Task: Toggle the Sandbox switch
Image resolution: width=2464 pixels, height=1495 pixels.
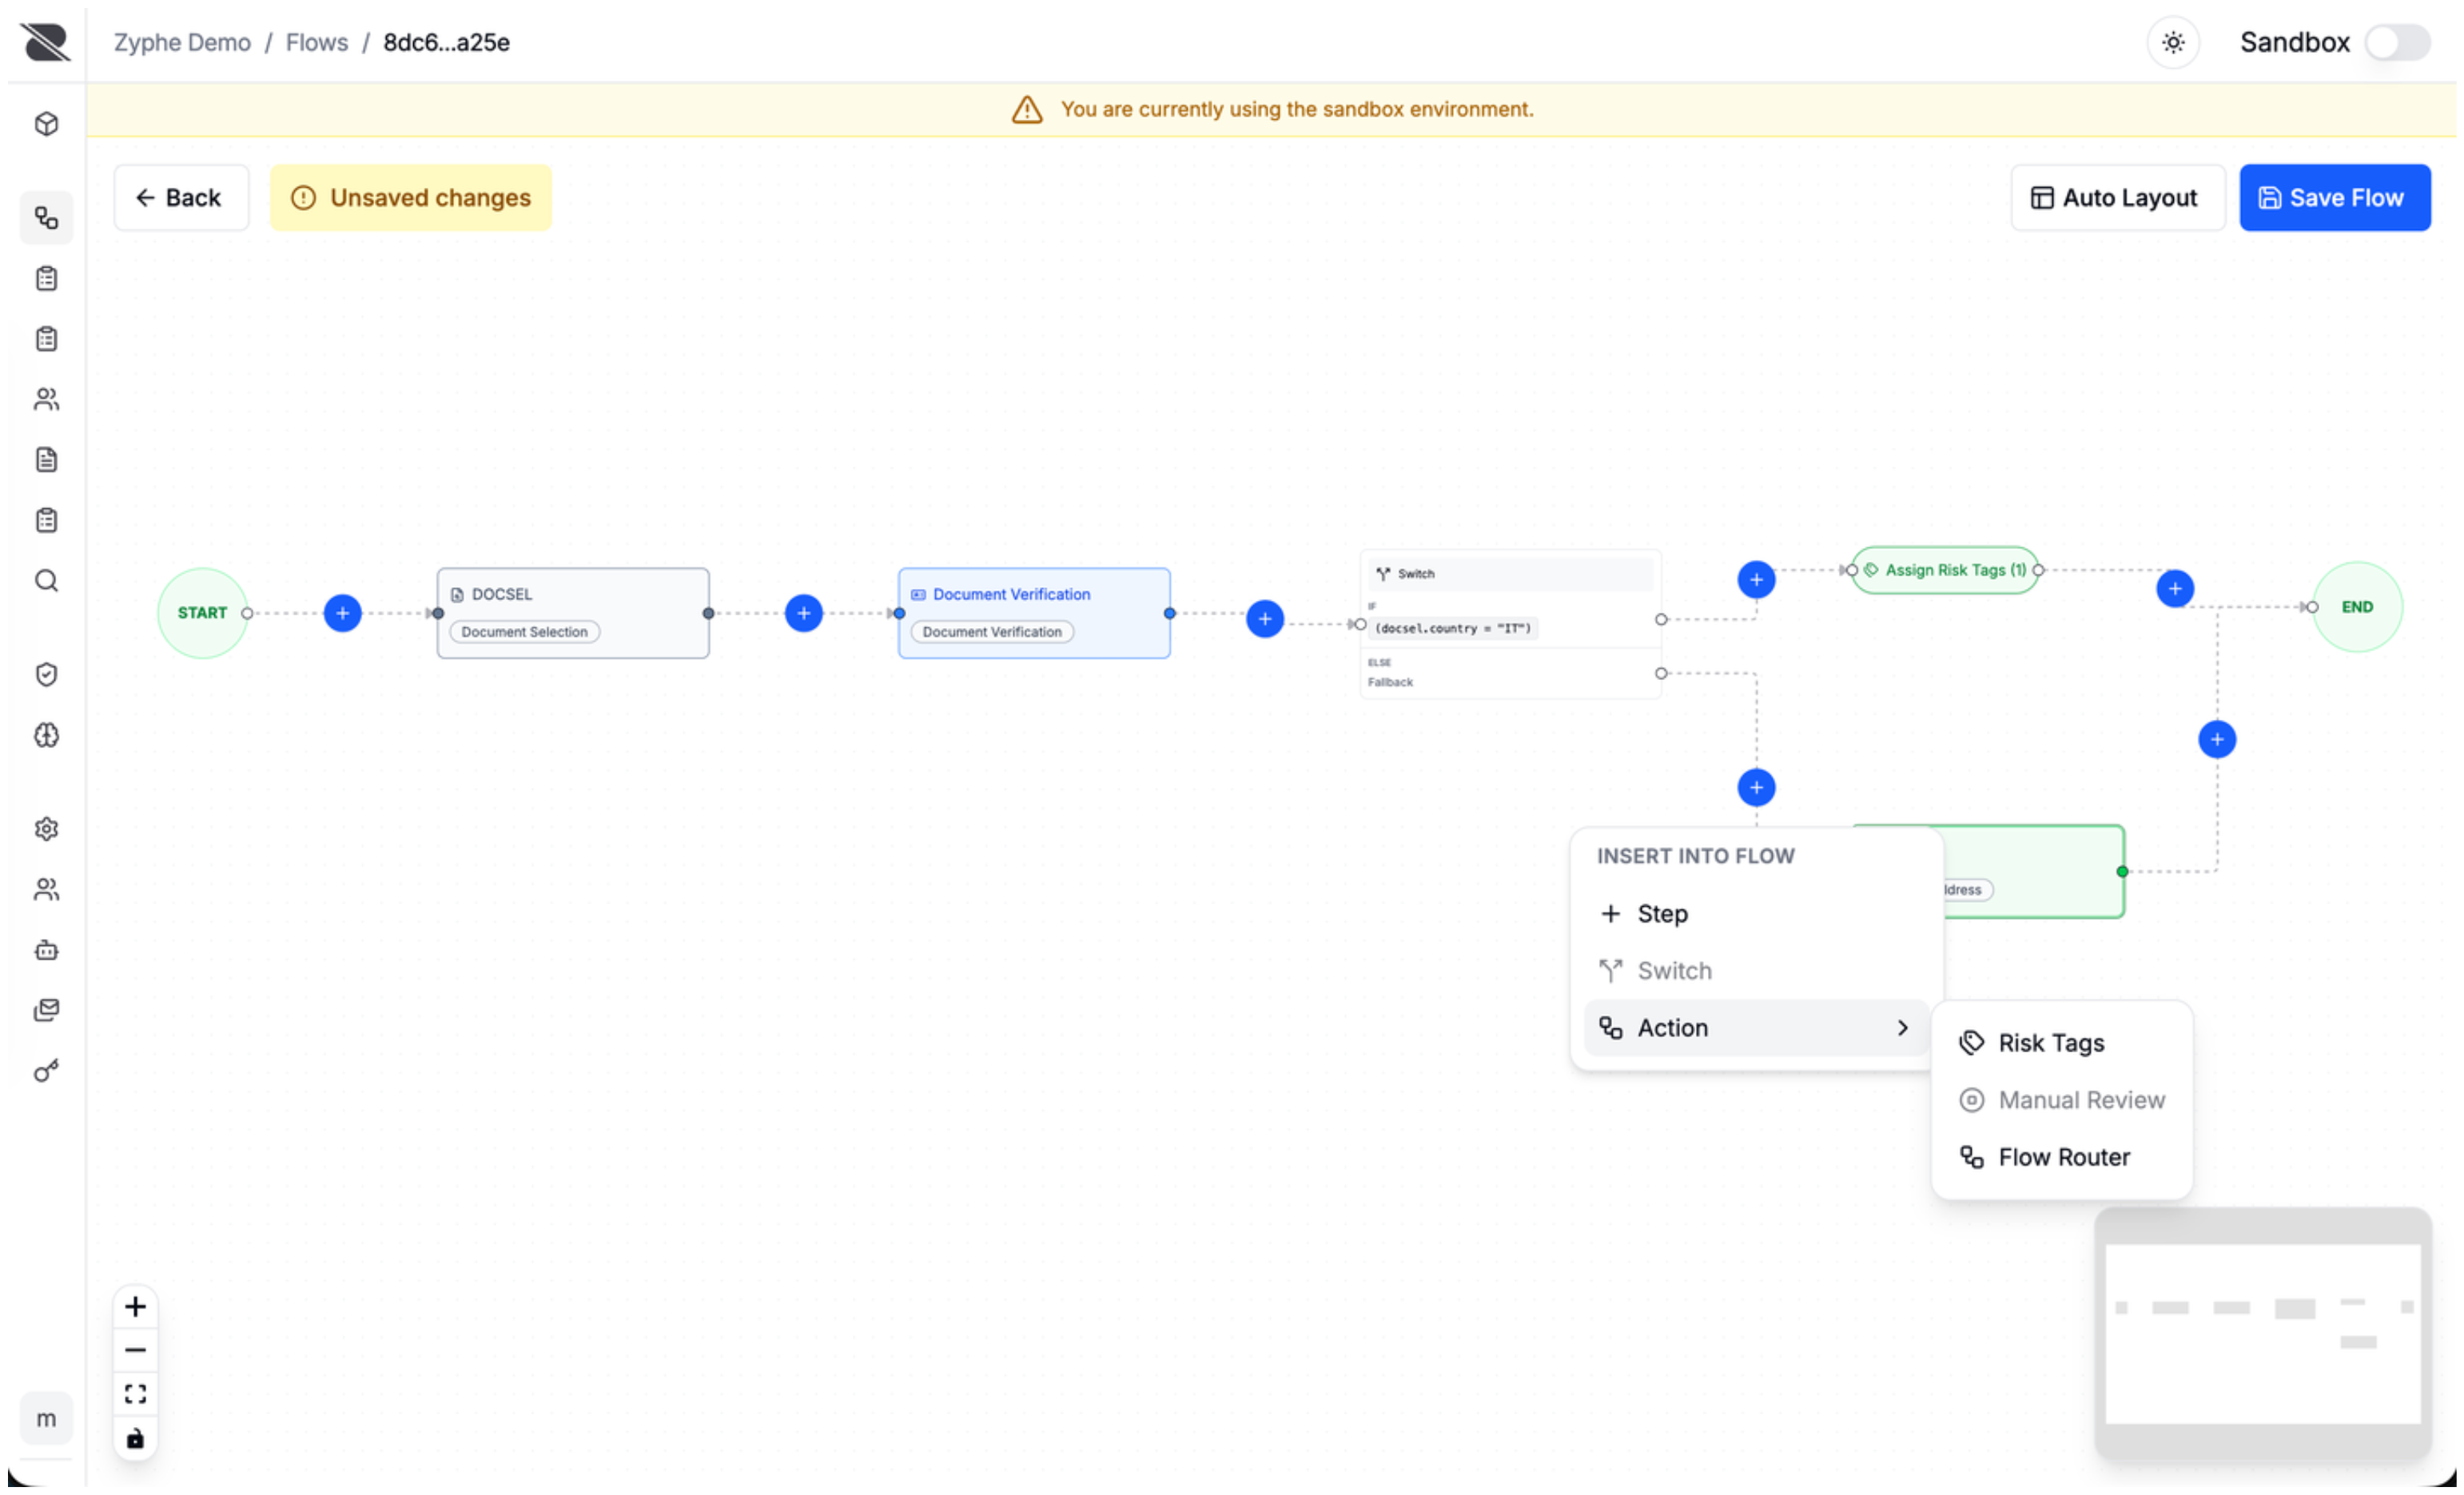Action: 2398,42
